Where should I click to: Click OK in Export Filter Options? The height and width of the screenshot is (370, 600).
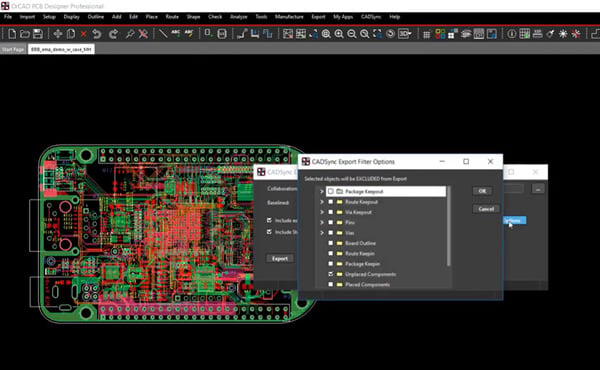[482, 191]
